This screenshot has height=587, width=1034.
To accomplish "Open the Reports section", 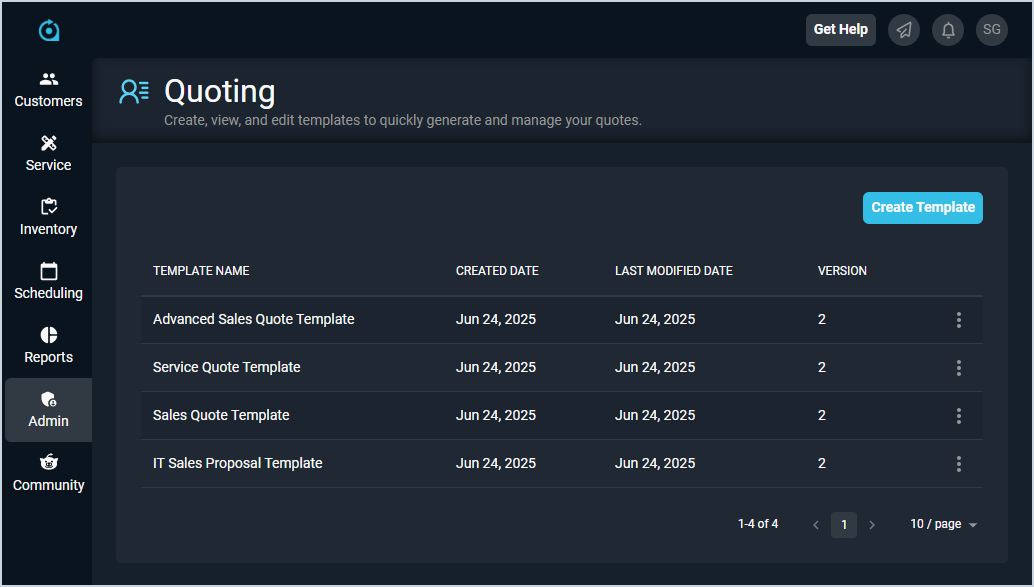I will pos(48,346).
